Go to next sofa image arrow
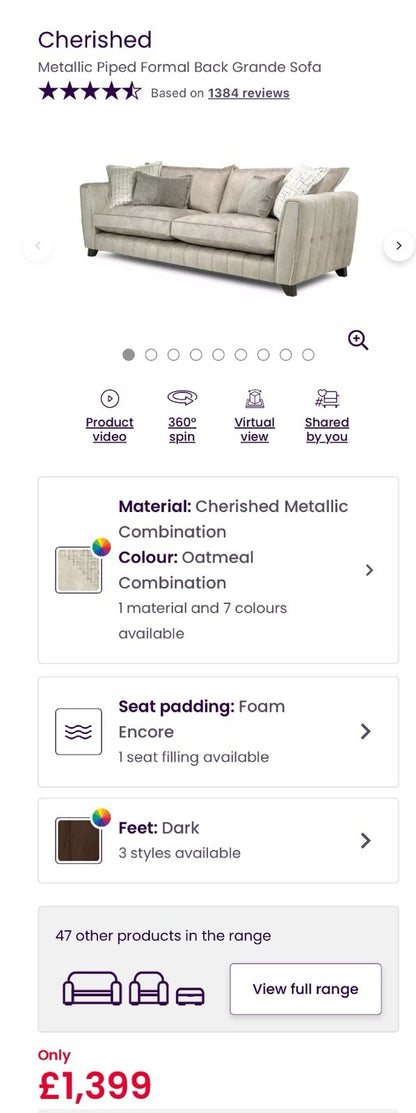The image size is (416, 1113). [399, 246]
